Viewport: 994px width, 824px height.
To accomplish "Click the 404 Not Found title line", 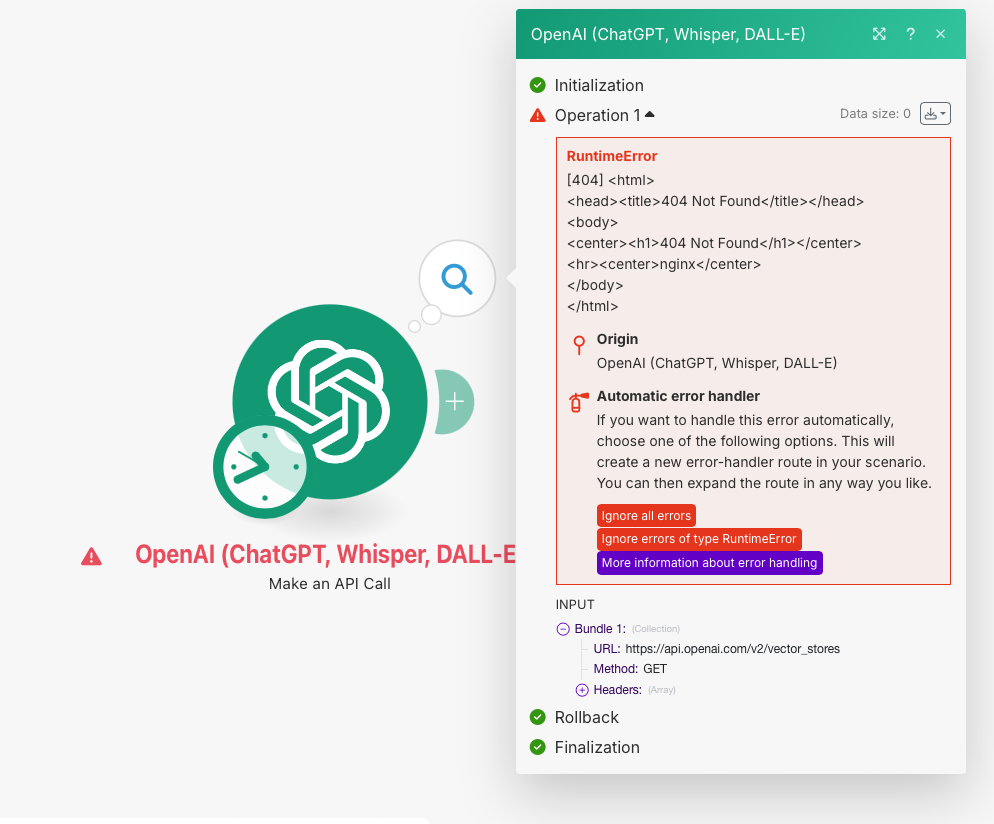I will pos(715,202).
